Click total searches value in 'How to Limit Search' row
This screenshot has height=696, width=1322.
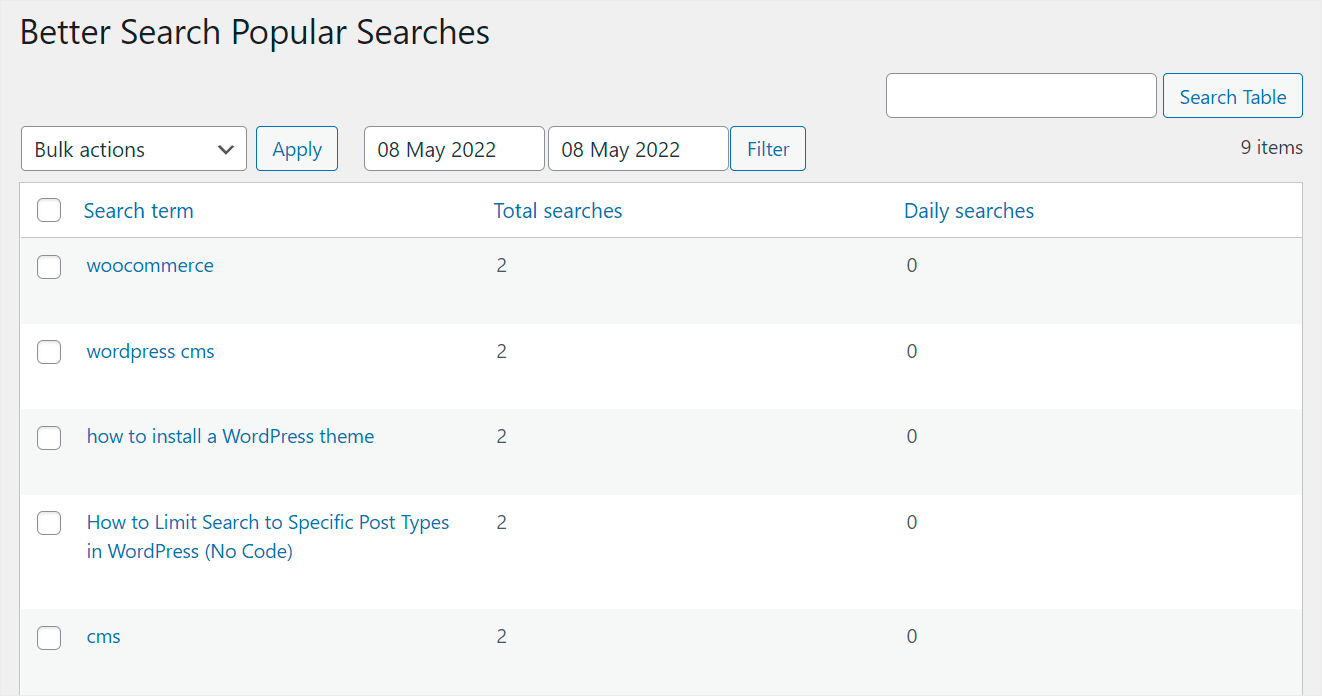tap(502, 522)
